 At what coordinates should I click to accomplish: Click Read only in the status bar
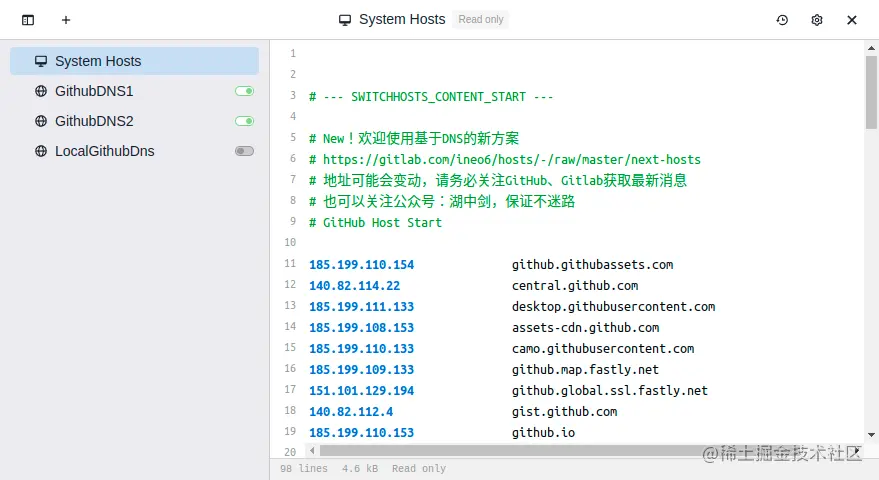(419, 468)
